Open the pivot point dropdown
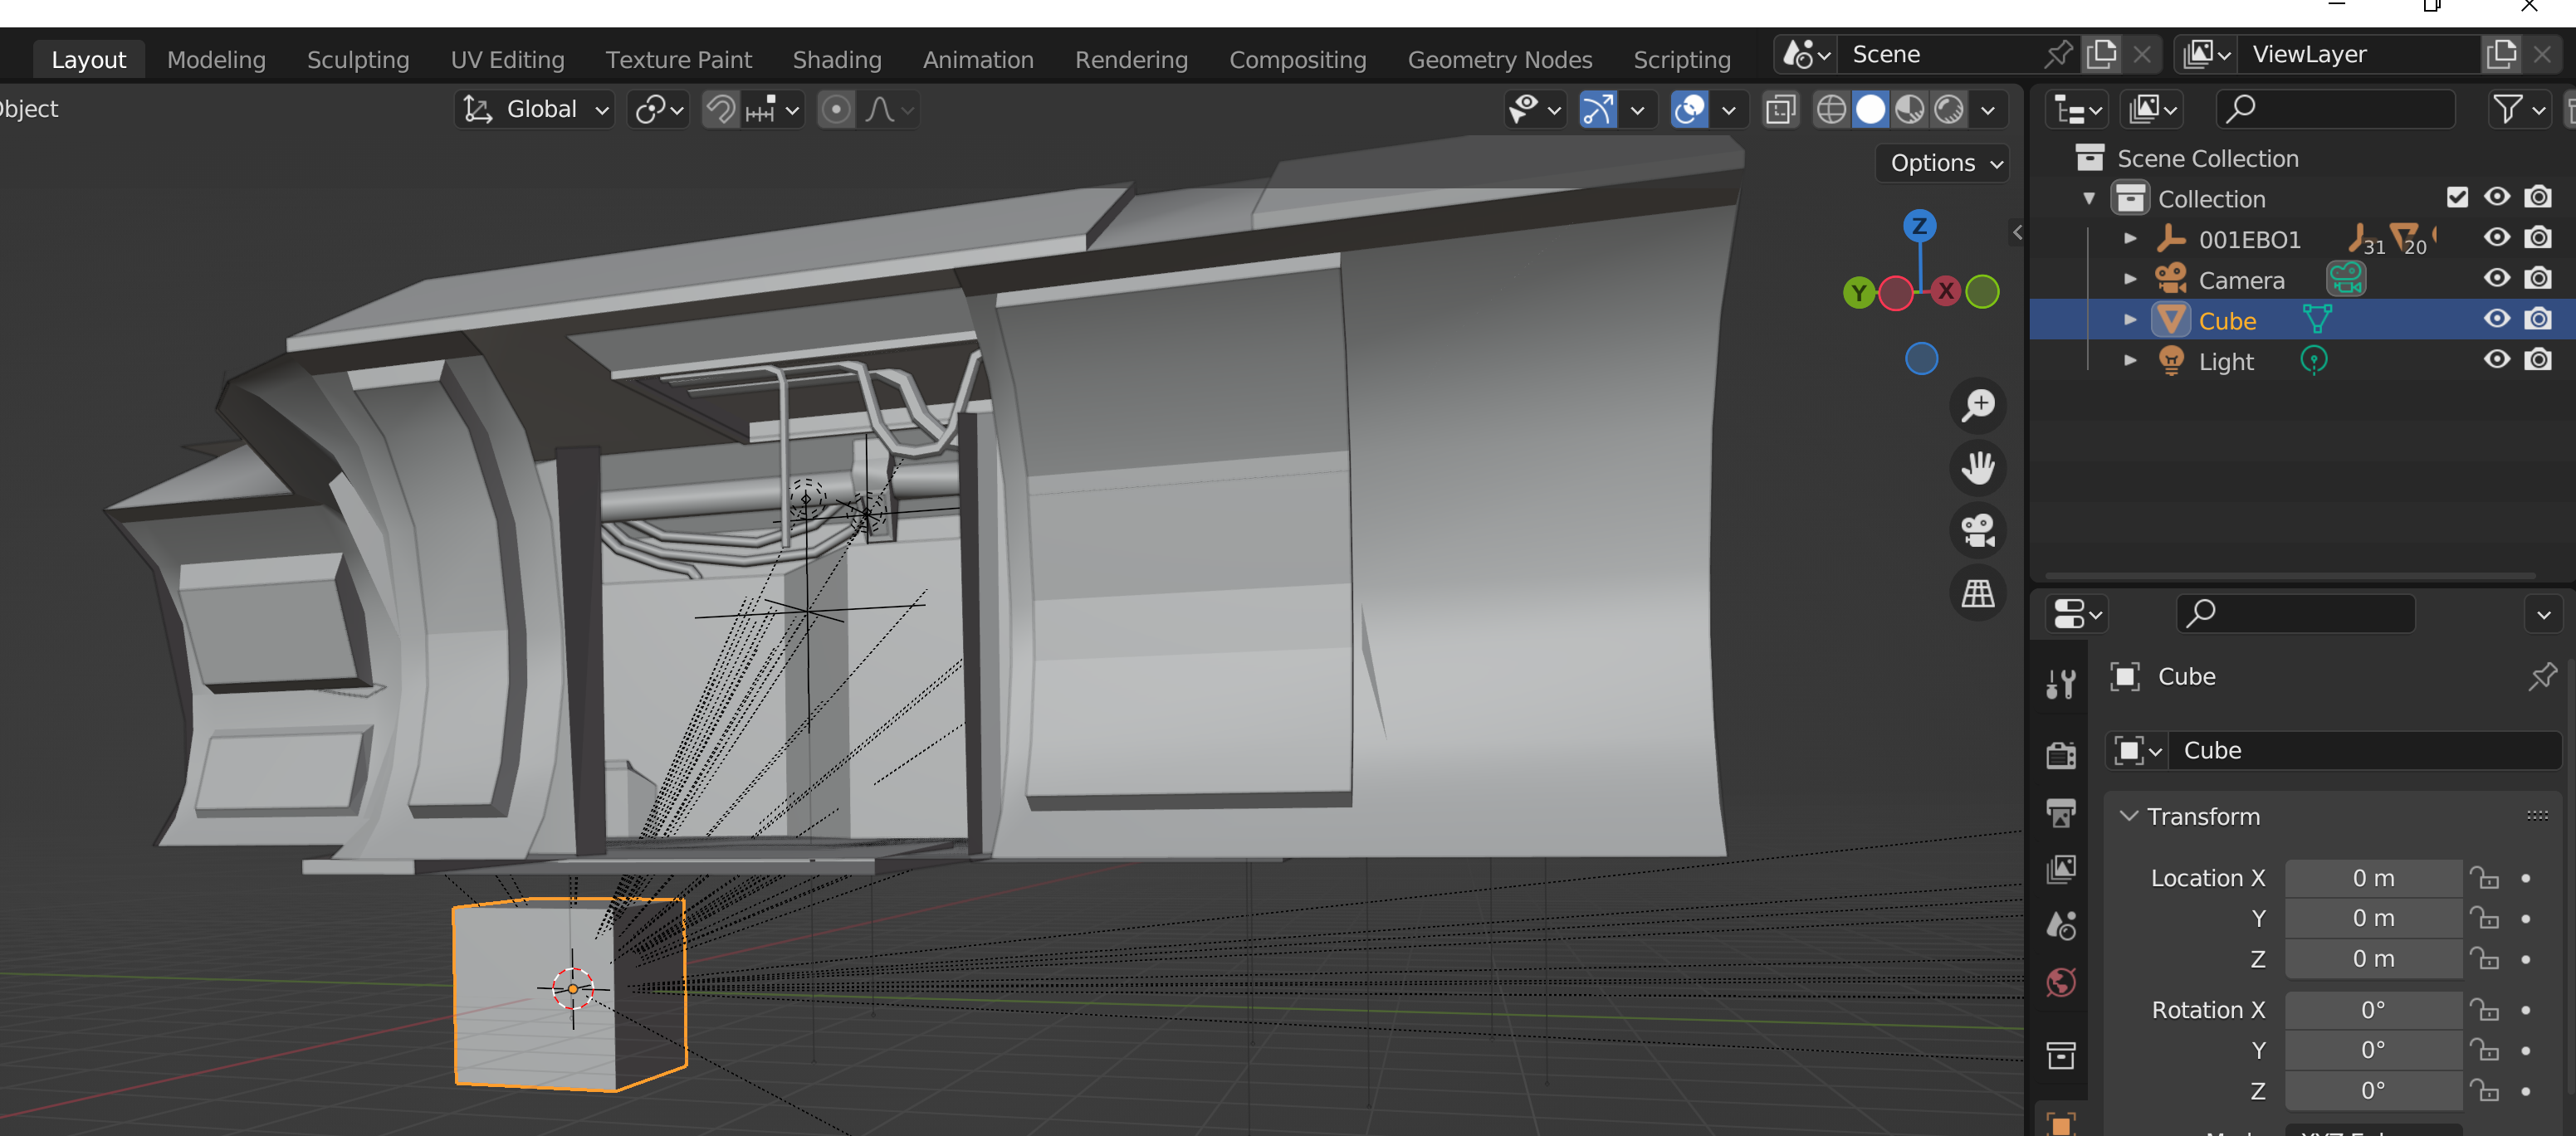The height and width of the screenshot is (1136, 2576). coord(659,109)
